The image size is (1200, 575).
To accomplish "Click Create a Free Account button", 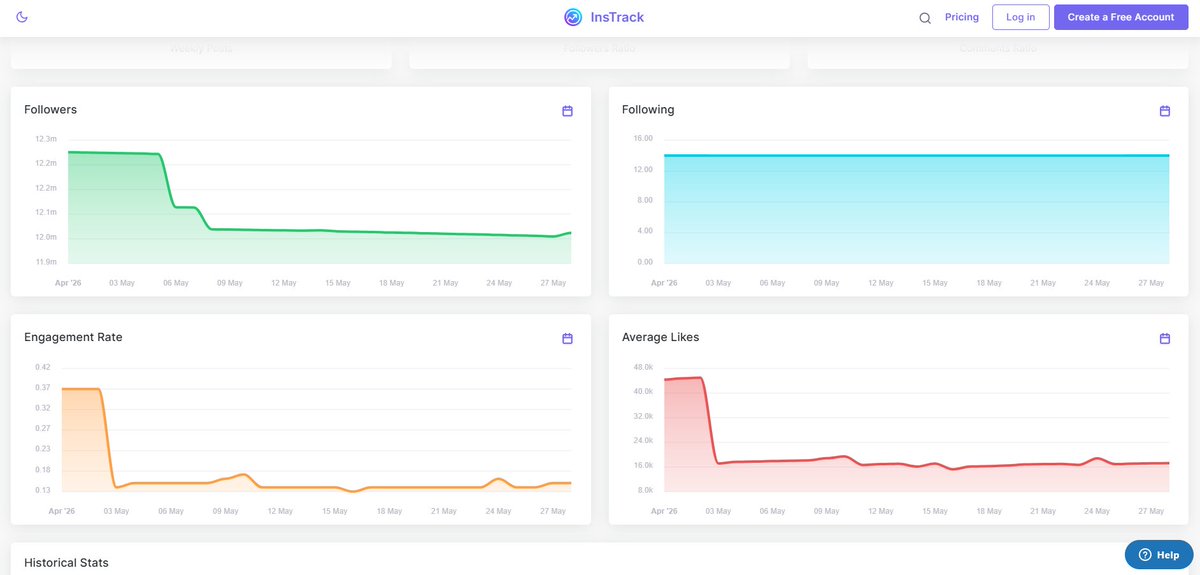I will coord(1120,17).
